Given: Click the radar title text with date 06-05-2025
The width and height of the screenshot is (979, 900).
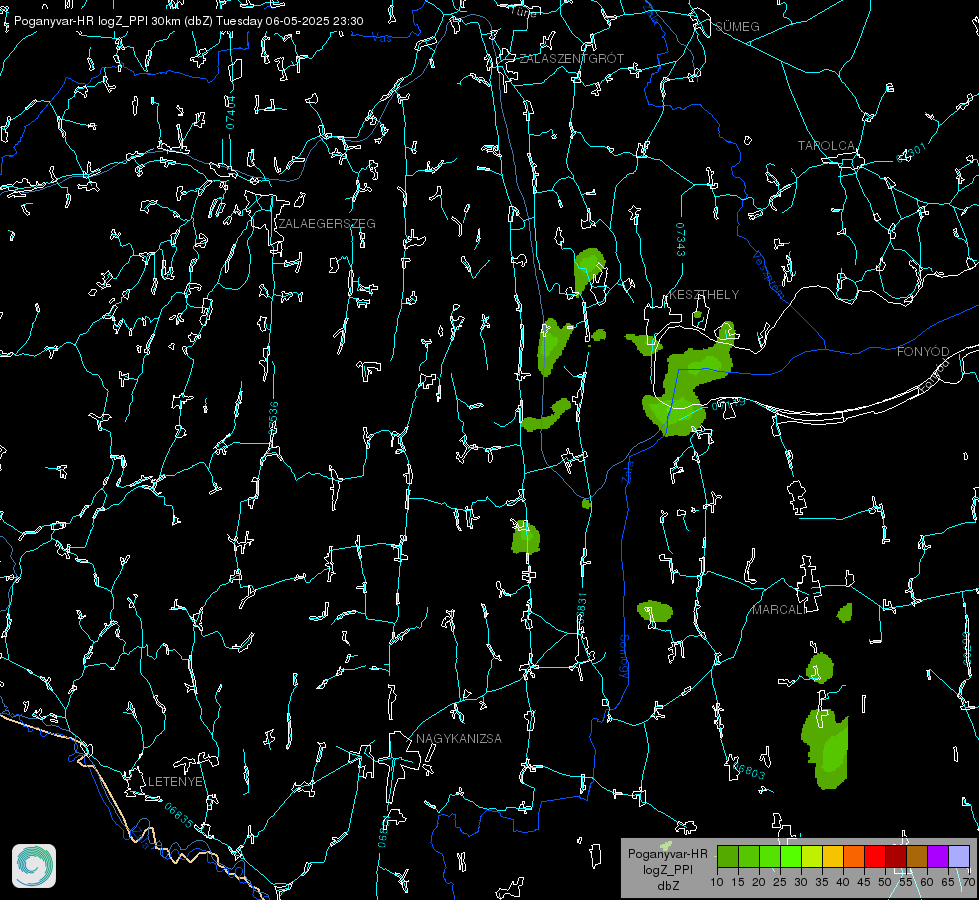Looking at the screenshot, I should (189, 21).
